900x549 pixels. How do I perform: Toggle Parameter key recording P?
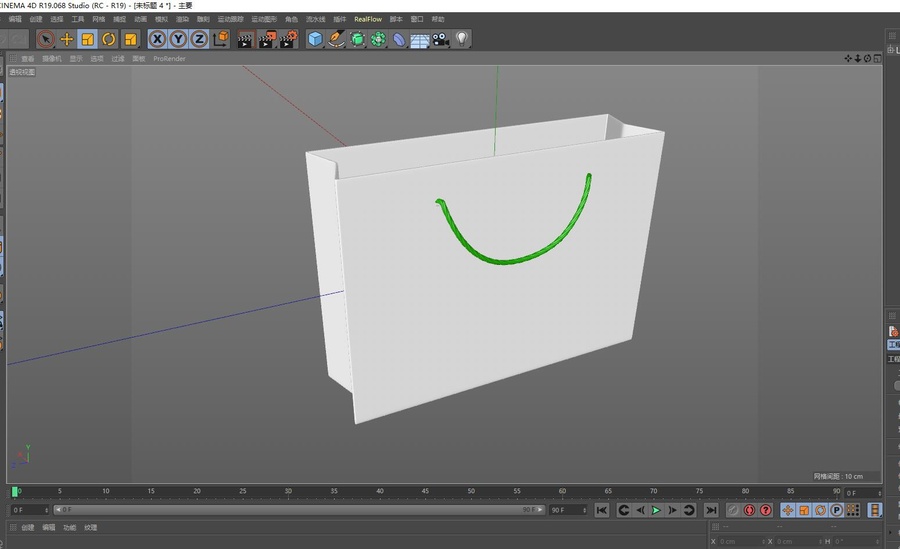[x=836, y=510]
